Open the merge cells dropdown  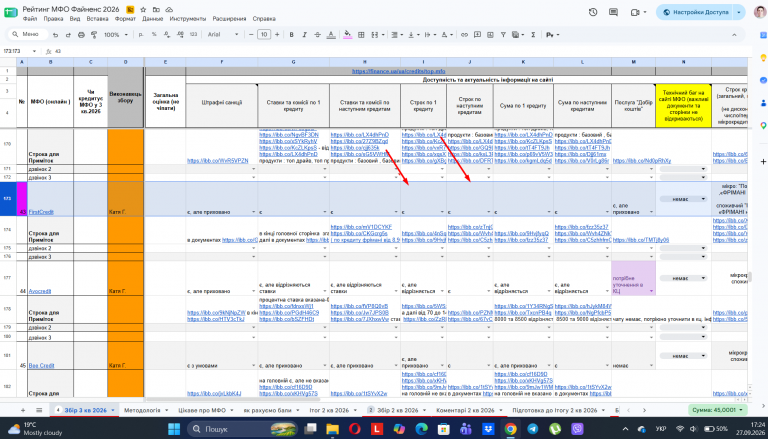click(x=377, y=35)
